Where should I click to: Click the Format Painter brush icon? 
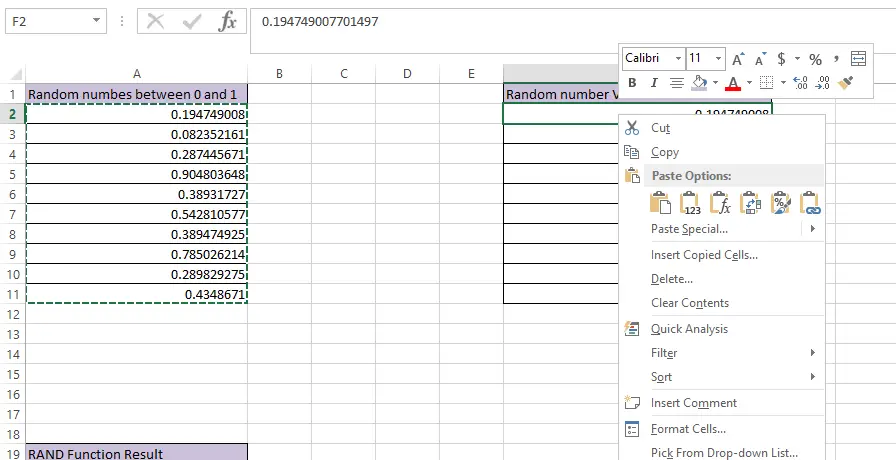click(846, 83)
